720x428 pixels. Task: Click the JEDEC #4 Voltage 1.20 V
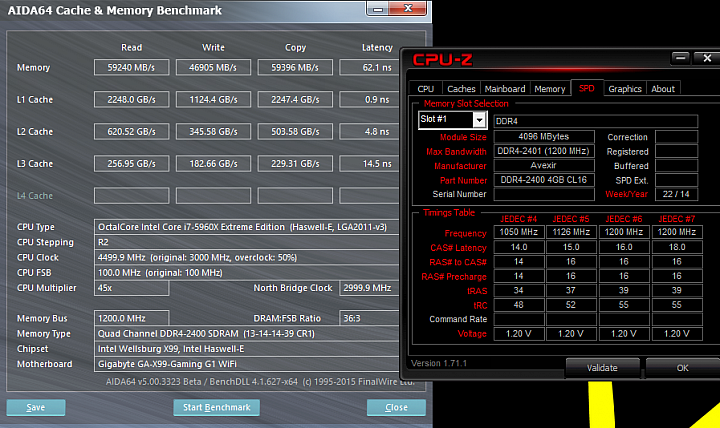pyautogui.click(x=519, y=334)
